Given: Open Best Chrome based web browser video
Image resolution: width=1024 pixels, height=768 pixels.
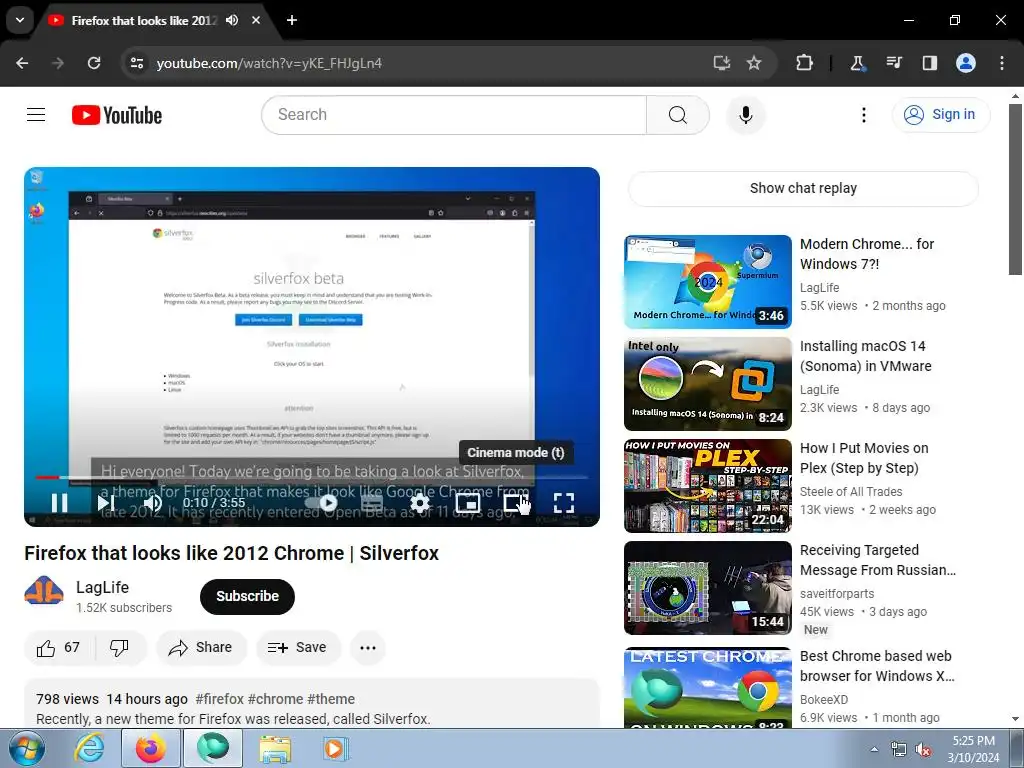Looking at the screenshot, I should [x=877, y=666].
